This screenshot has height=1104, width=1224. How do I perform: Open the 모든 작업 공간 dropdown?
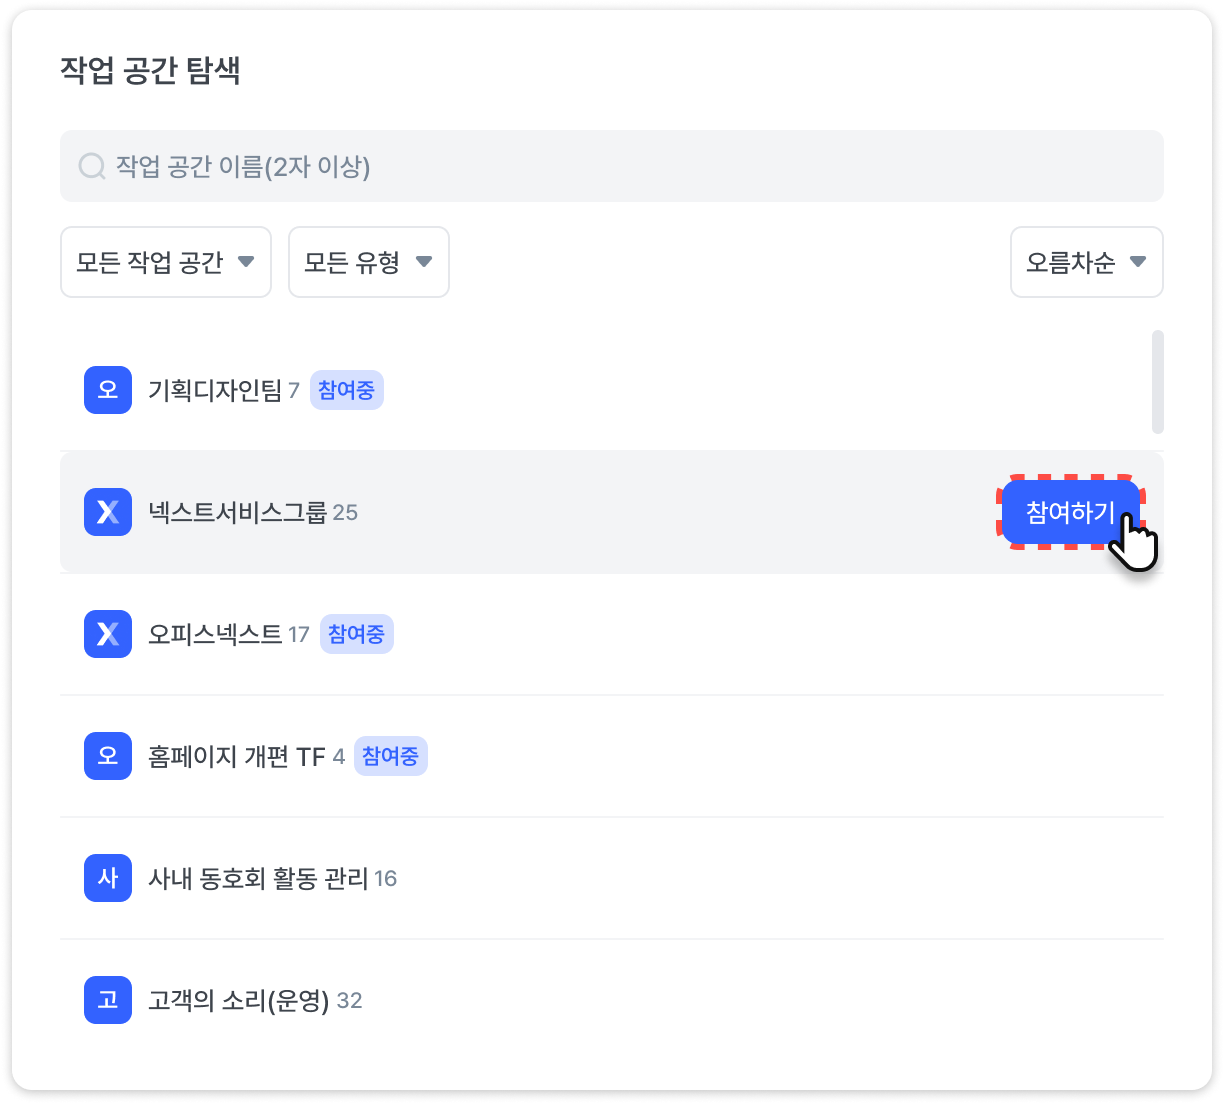coord(166,262)
